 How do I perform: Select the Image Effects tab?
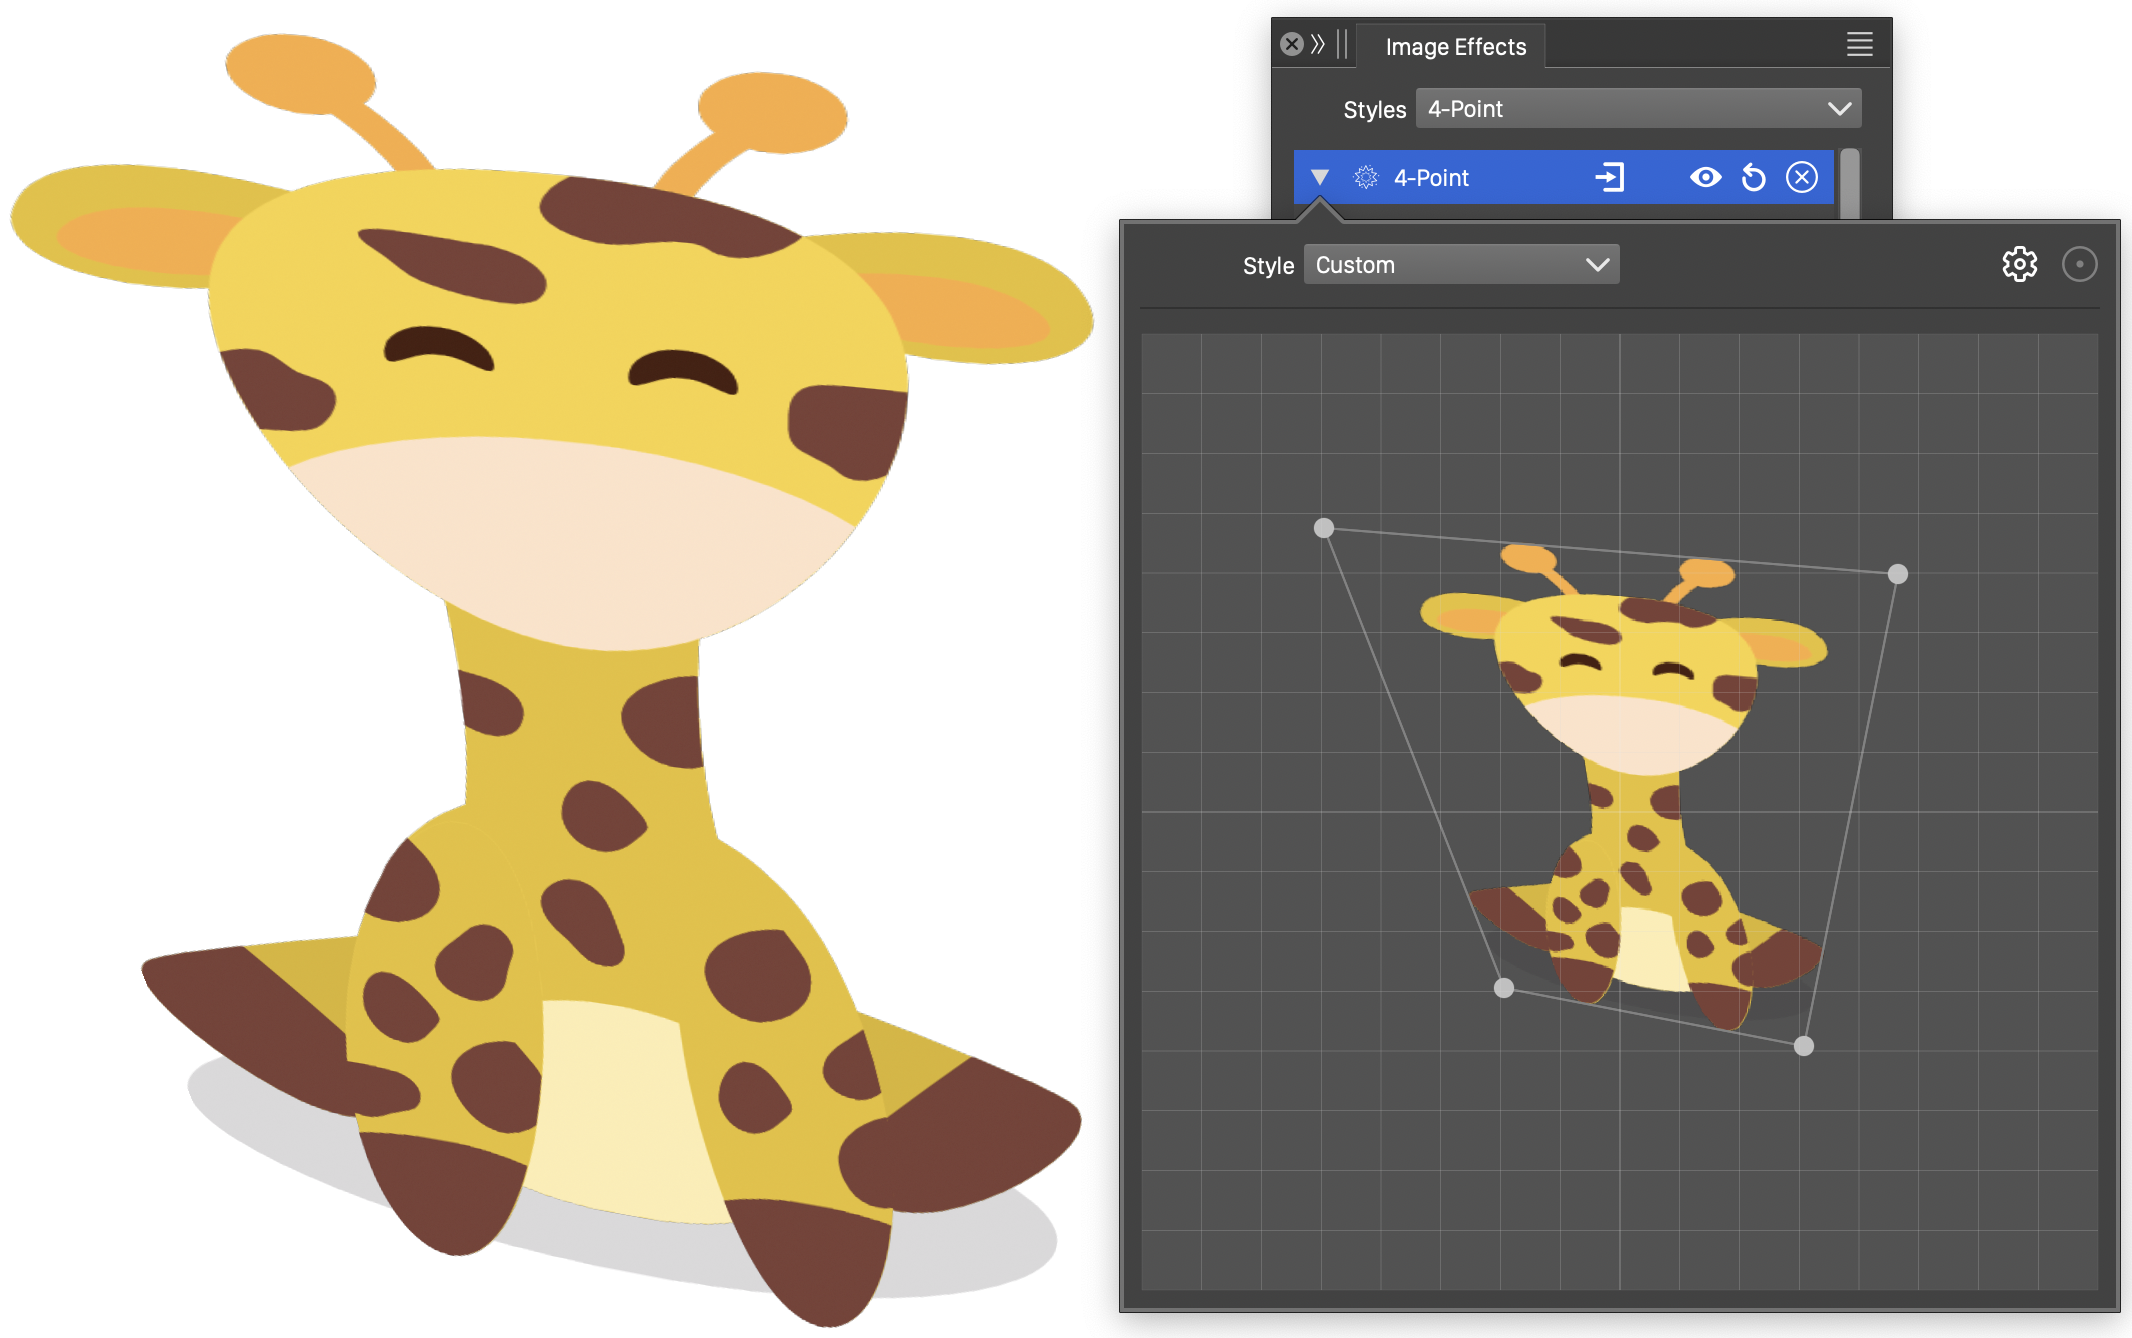pos(1455,47)
